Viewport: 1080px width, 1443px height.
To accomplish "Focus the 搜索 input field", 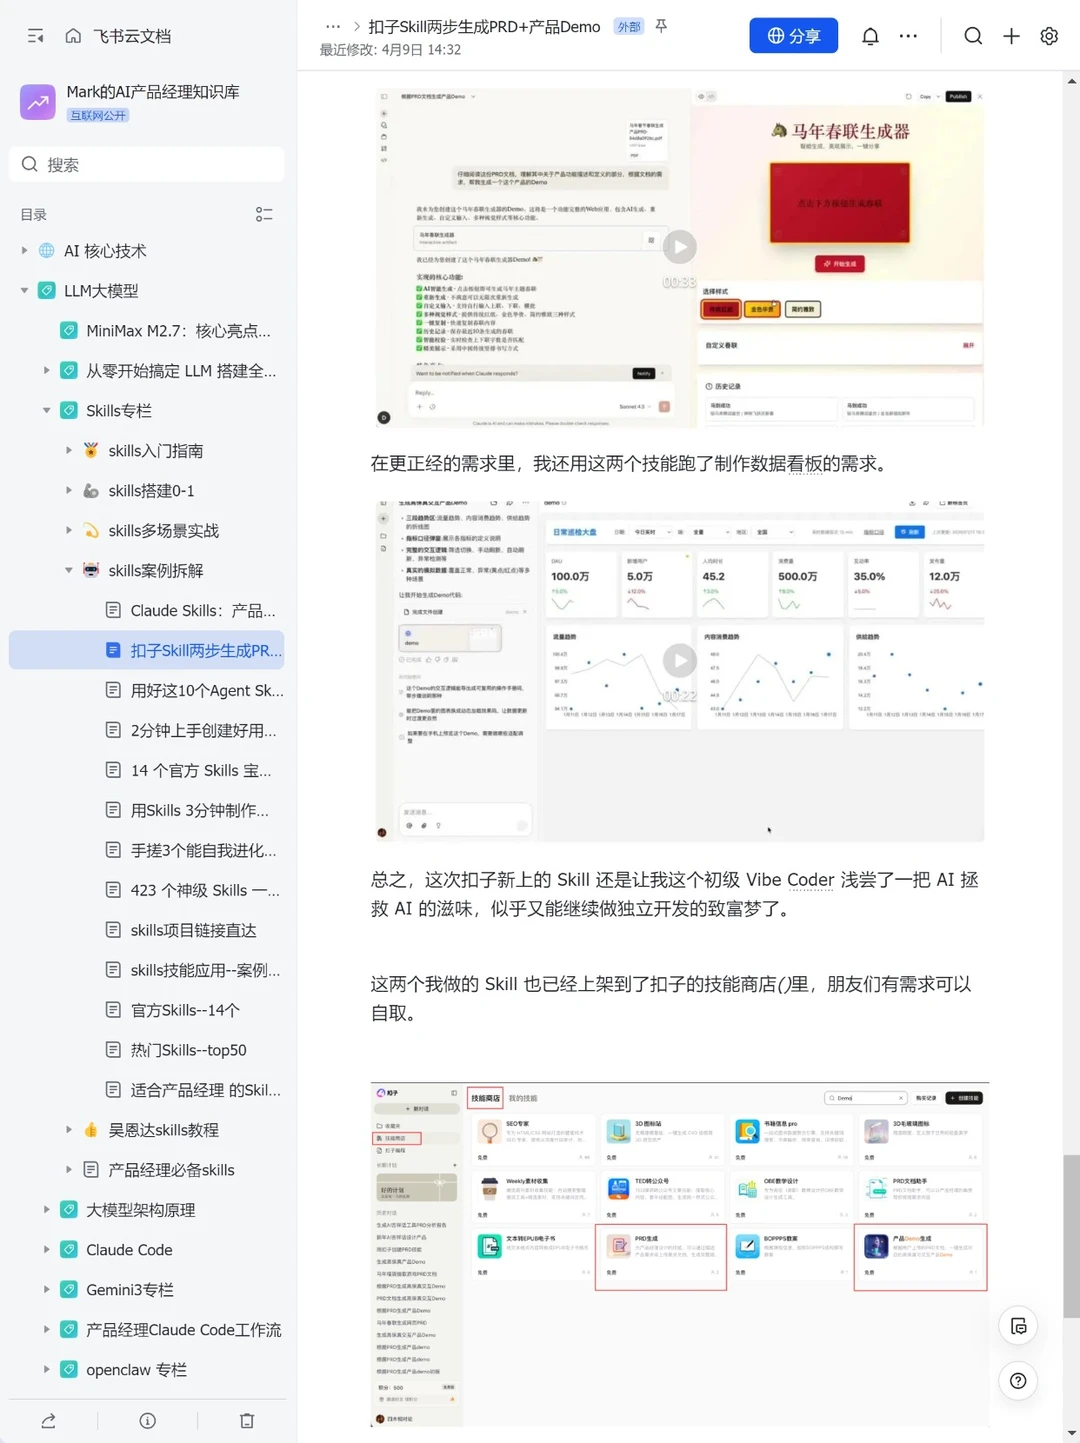I will click(x=147, y=164).
